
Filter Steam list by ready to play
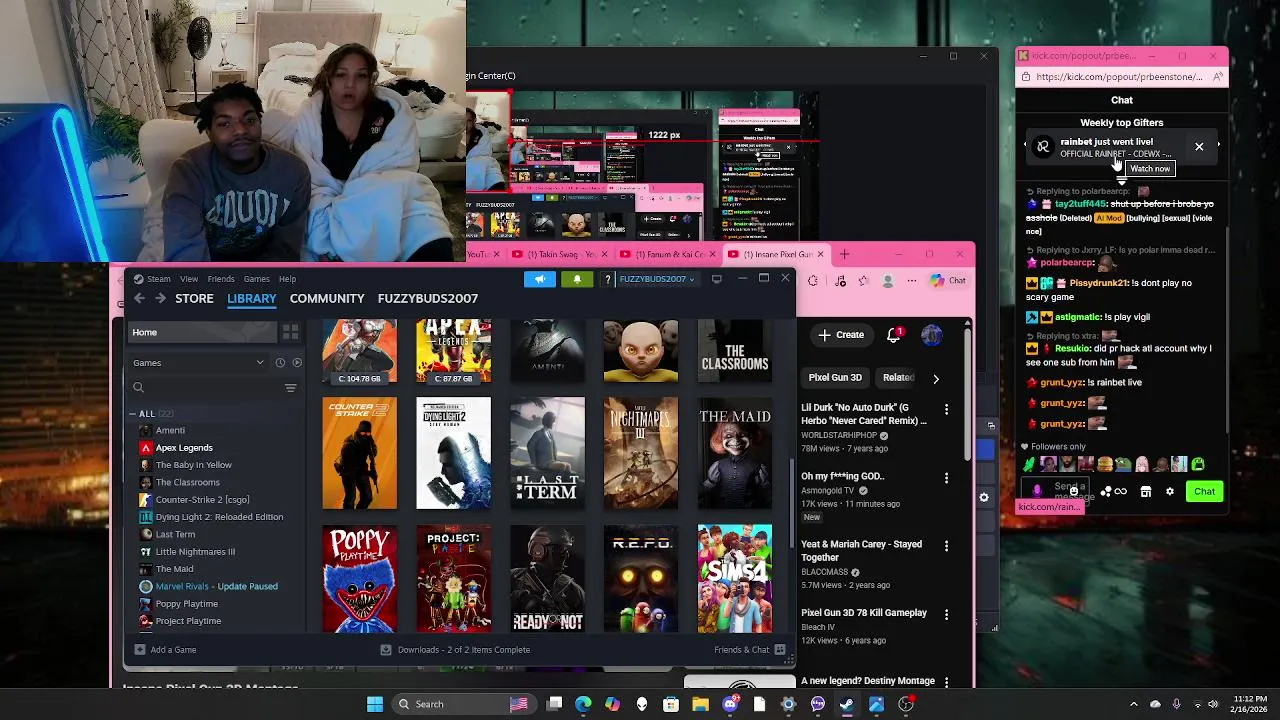(296, 363)
